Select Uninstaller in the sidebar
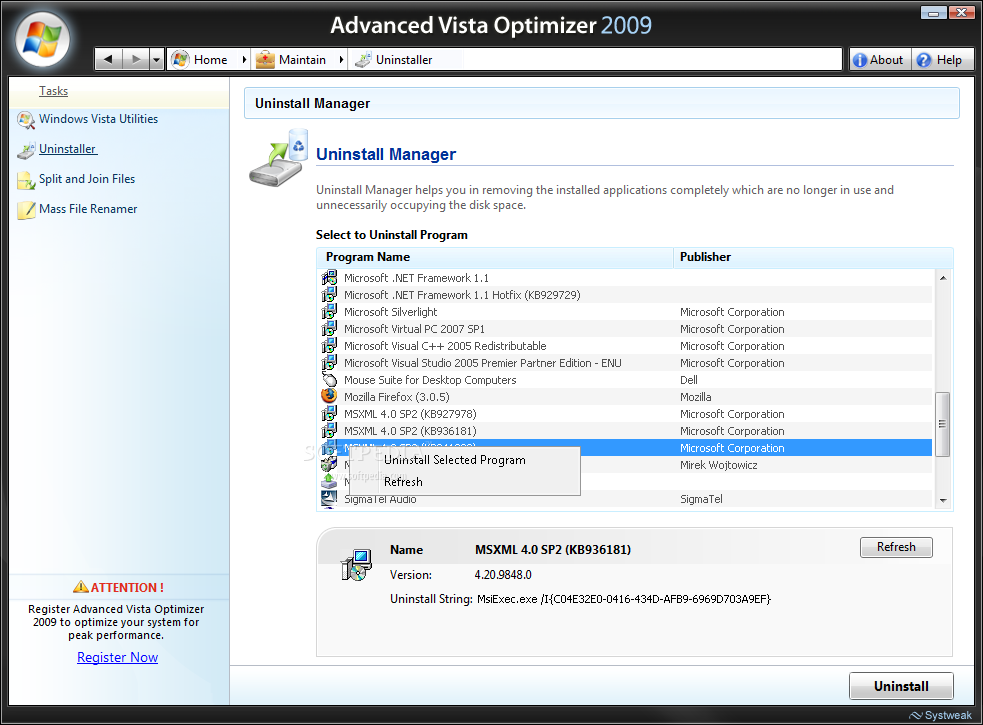Viewport: 983px width, 725px height. 68,149
